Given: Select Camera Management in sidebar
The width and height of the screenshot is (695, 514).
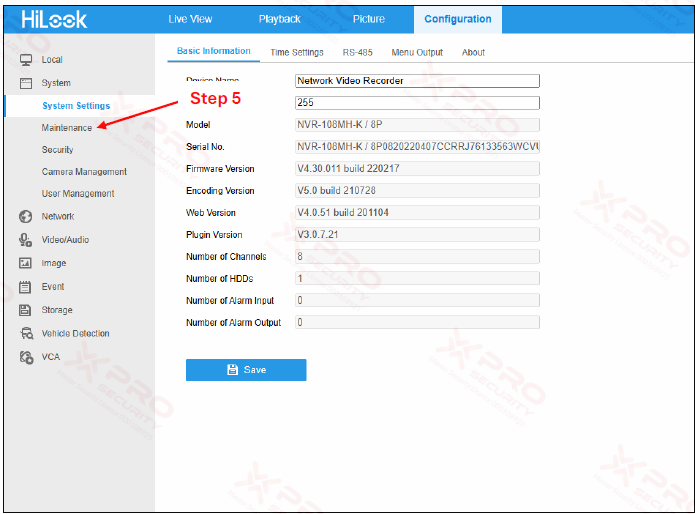Looking at the screenshot, I should point(84,172).
